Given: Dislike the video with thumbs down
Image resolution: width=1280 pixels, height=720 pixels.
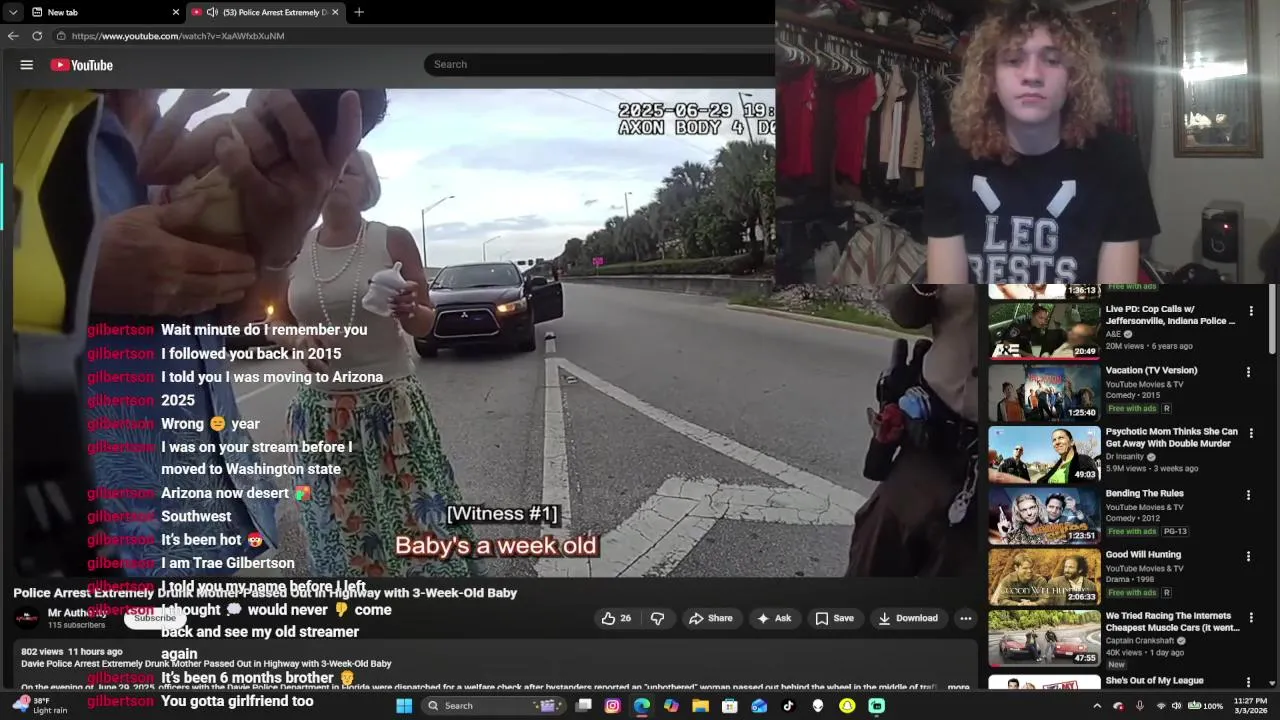Looking at the screenshot, I should pyautogui.click(x=658, y=618).
